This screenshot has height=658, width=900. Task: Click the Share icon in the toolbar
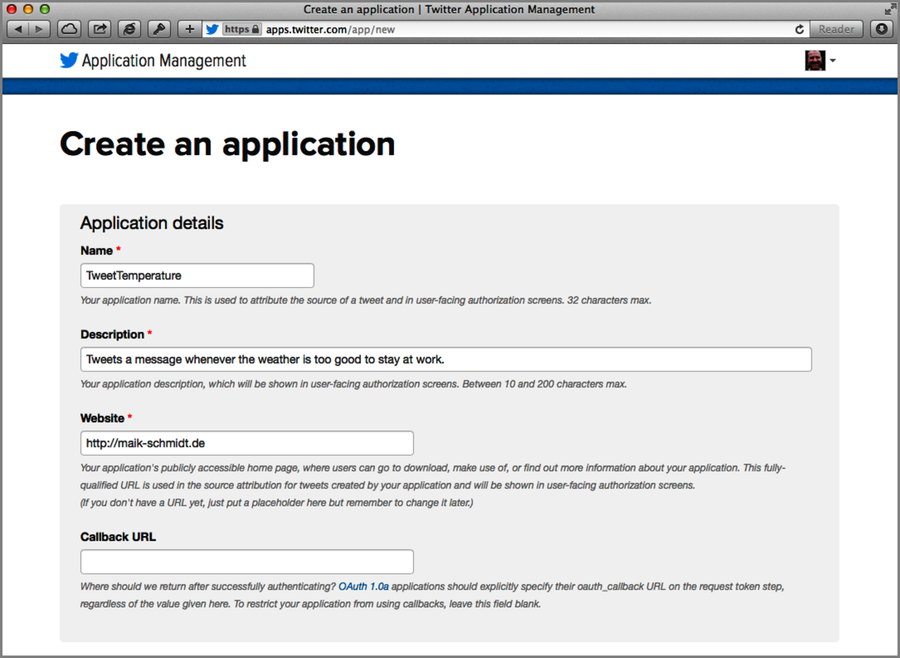click(98, 29)
